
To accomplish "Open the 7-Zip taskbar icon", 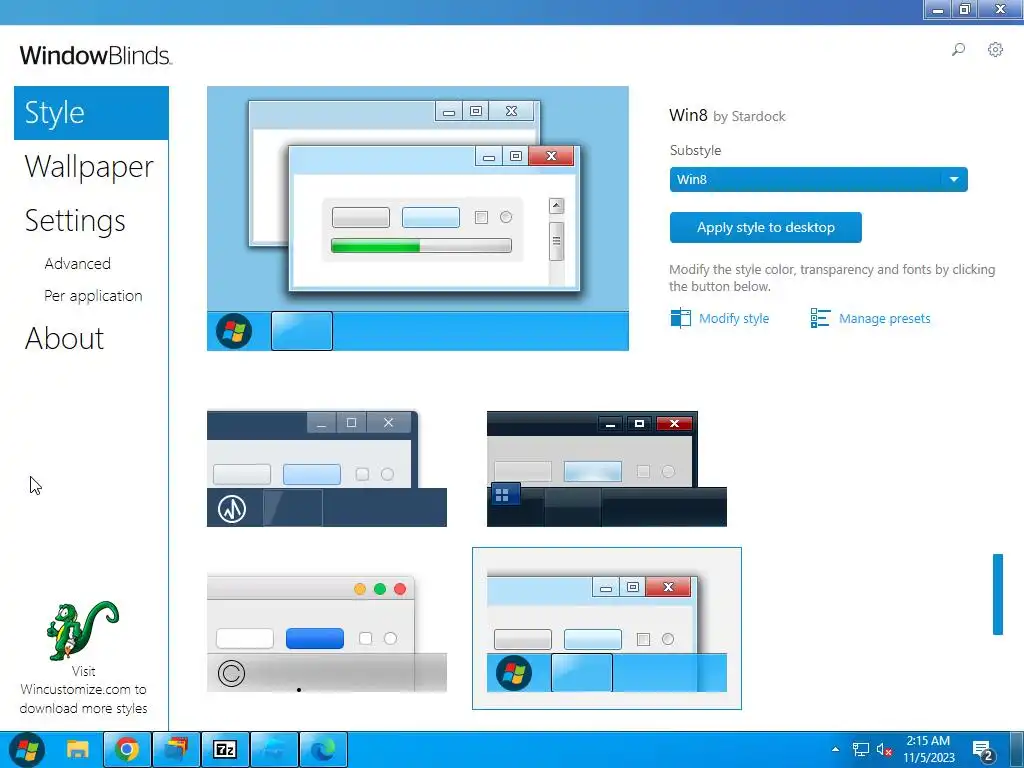I will [x=225, y=749].
